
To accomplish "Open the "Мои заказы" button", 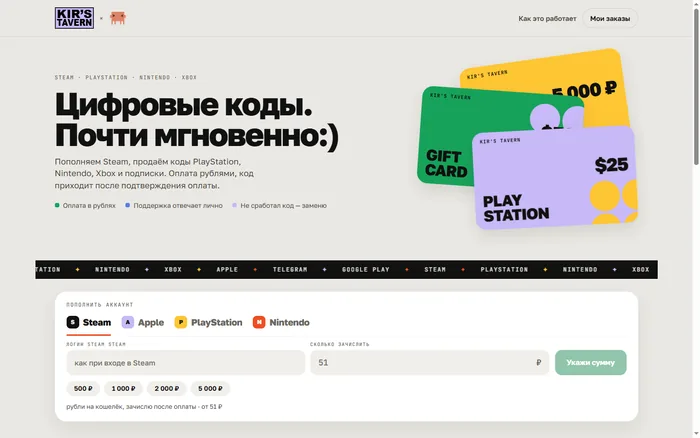I will (x=610, y=18).
